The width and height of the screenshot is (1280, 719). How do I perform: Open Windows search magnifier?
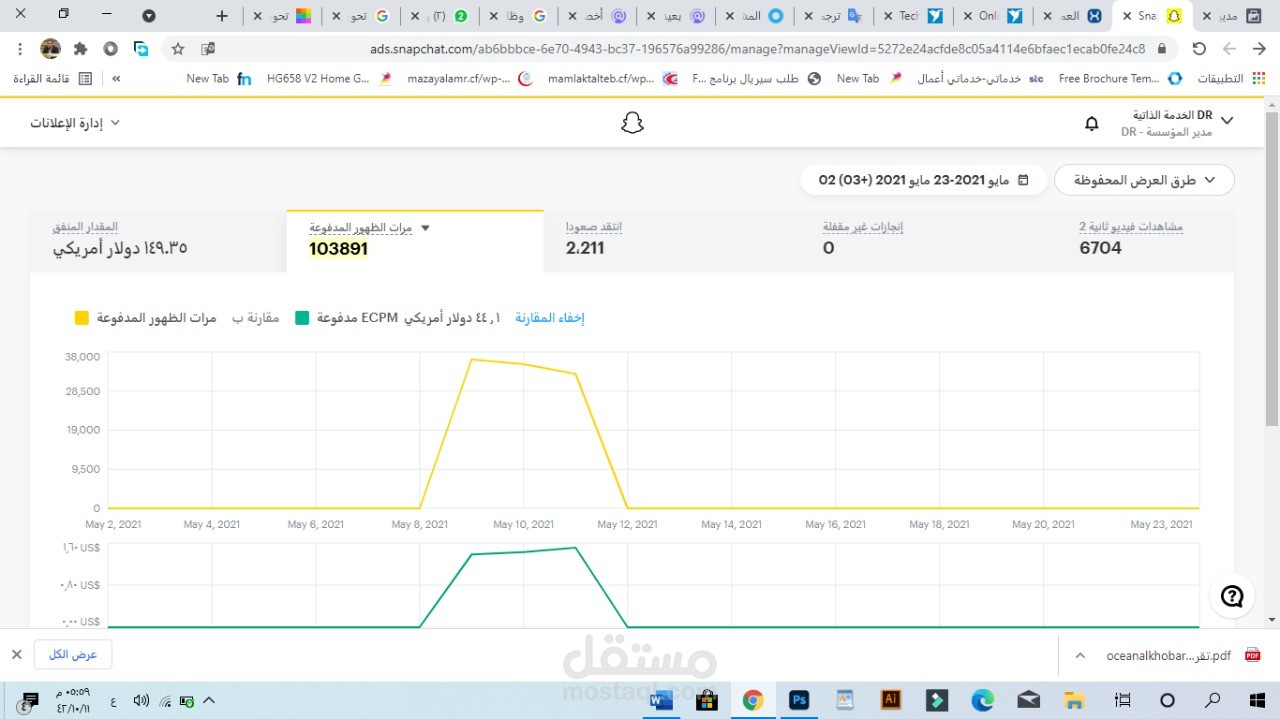tap(1212, 700)
